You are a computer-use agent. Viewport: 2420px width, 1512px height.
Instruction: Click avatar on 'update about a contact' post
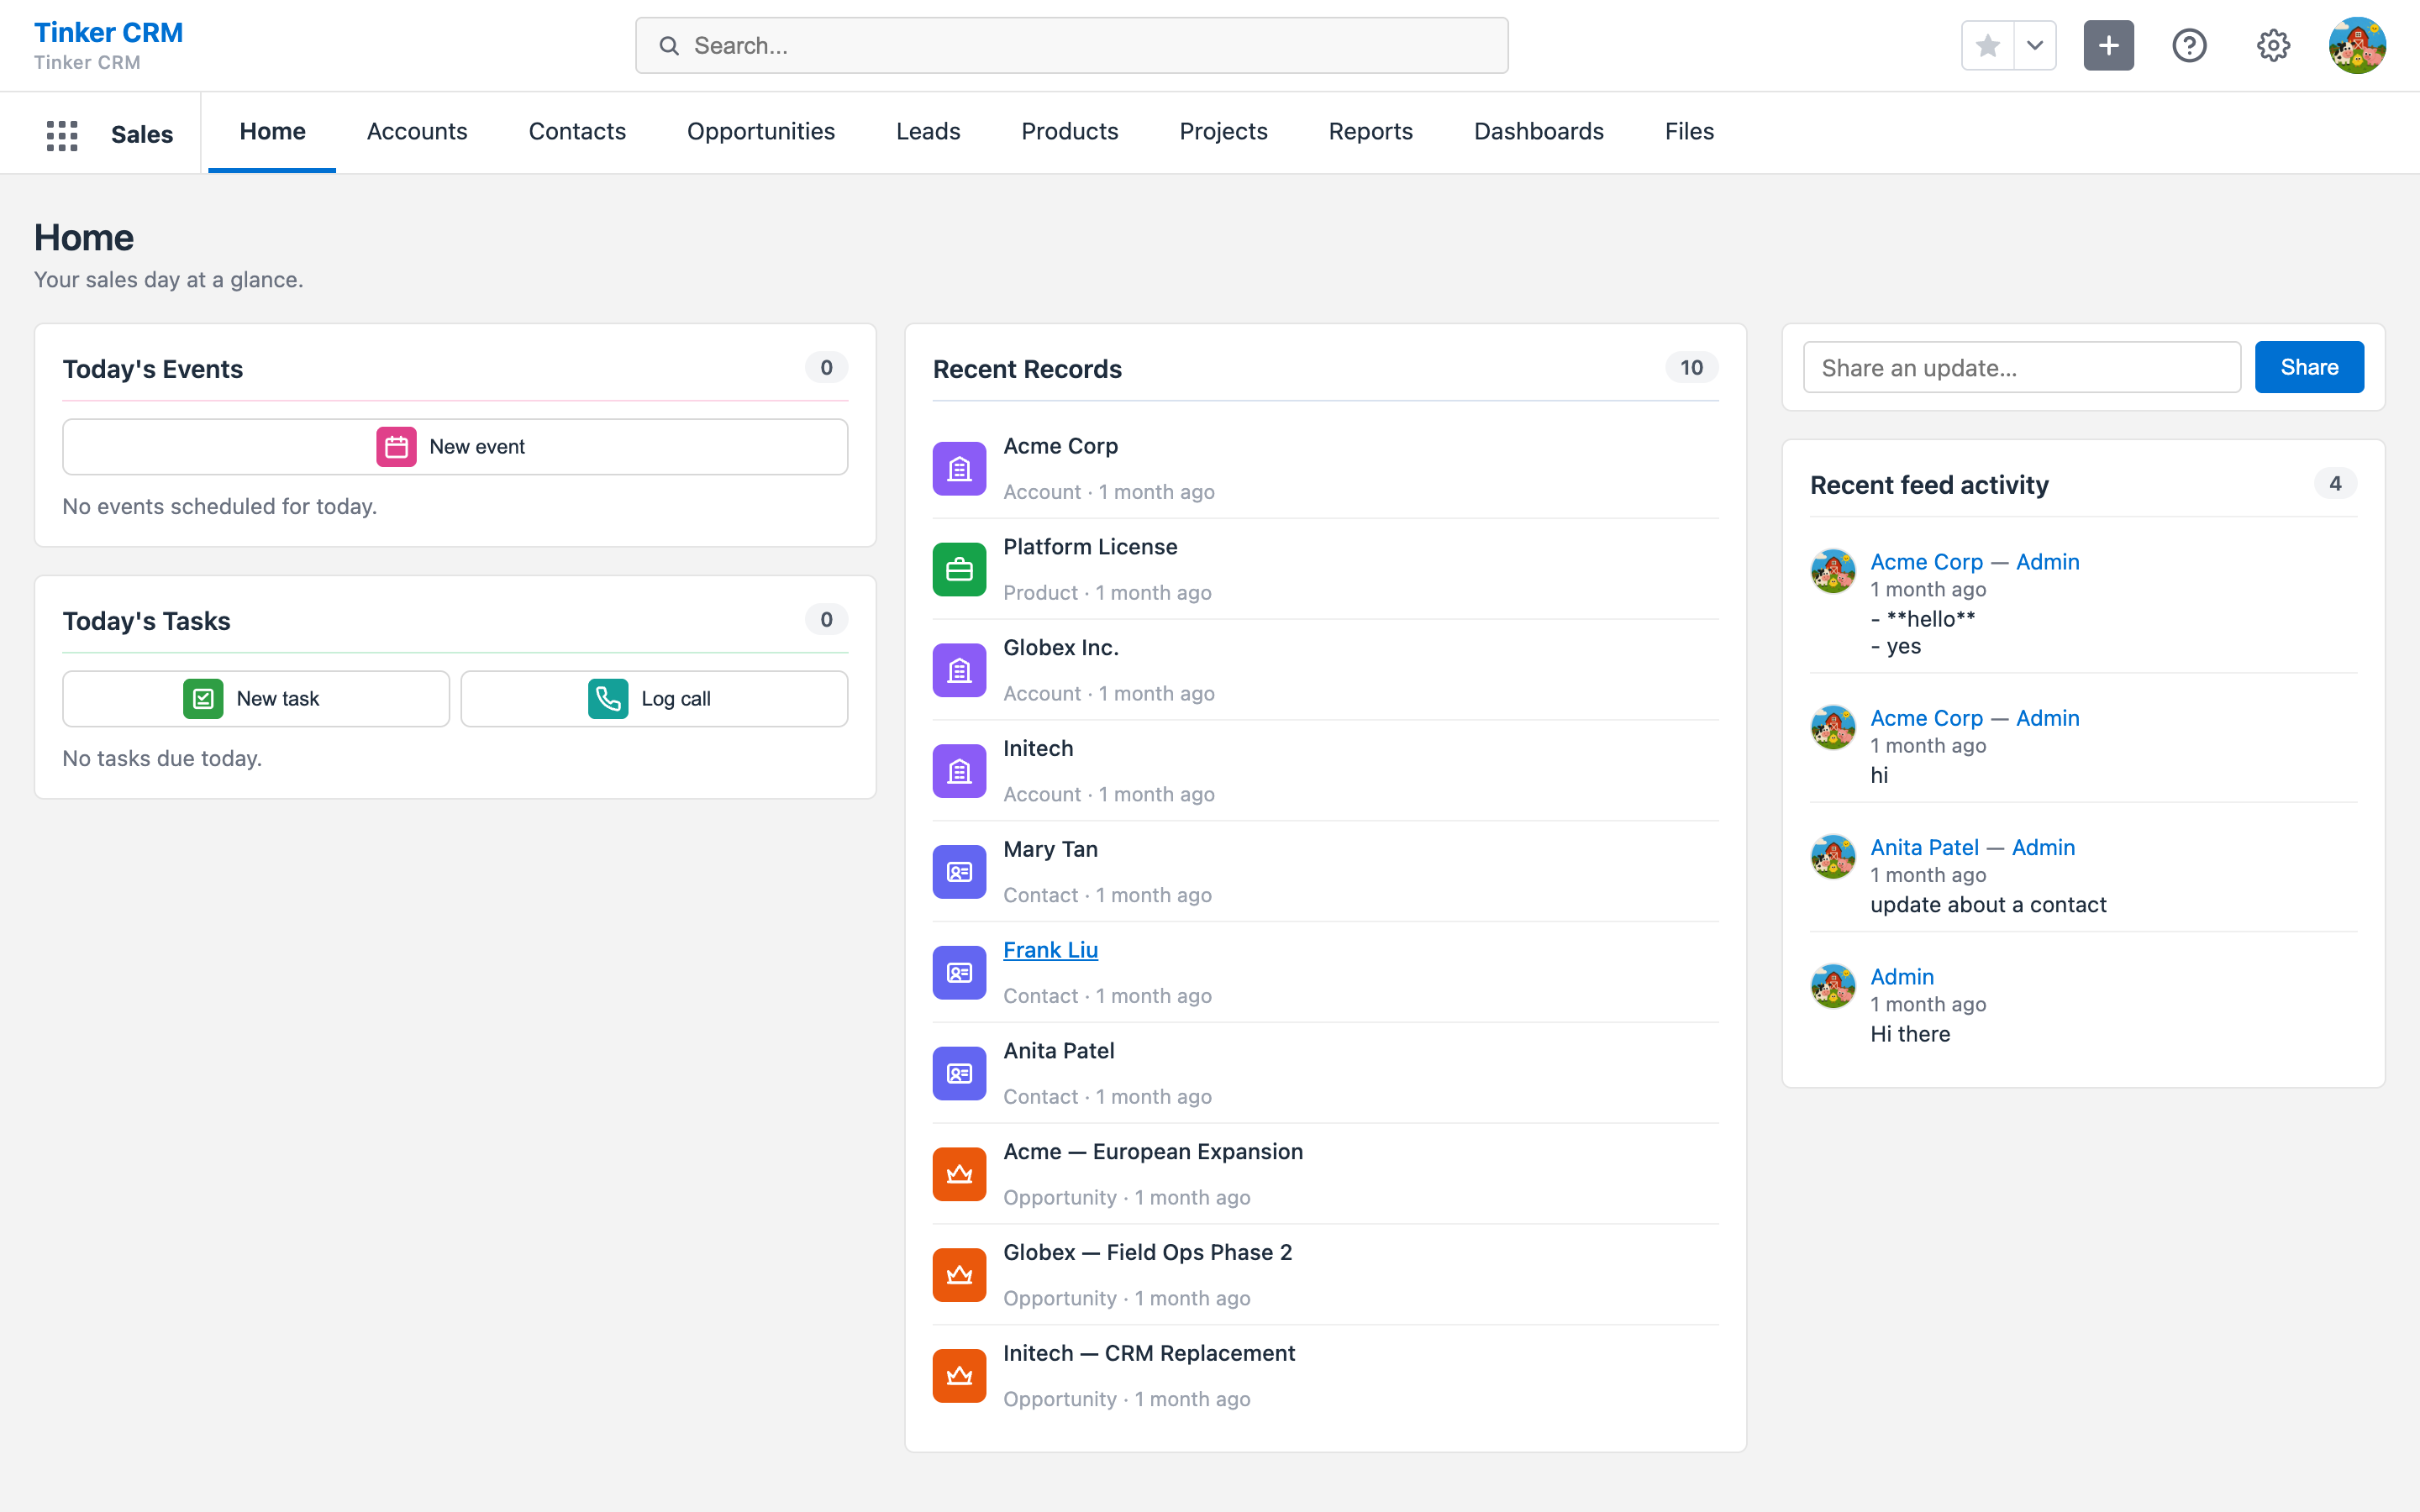(x=1832, y=858)
